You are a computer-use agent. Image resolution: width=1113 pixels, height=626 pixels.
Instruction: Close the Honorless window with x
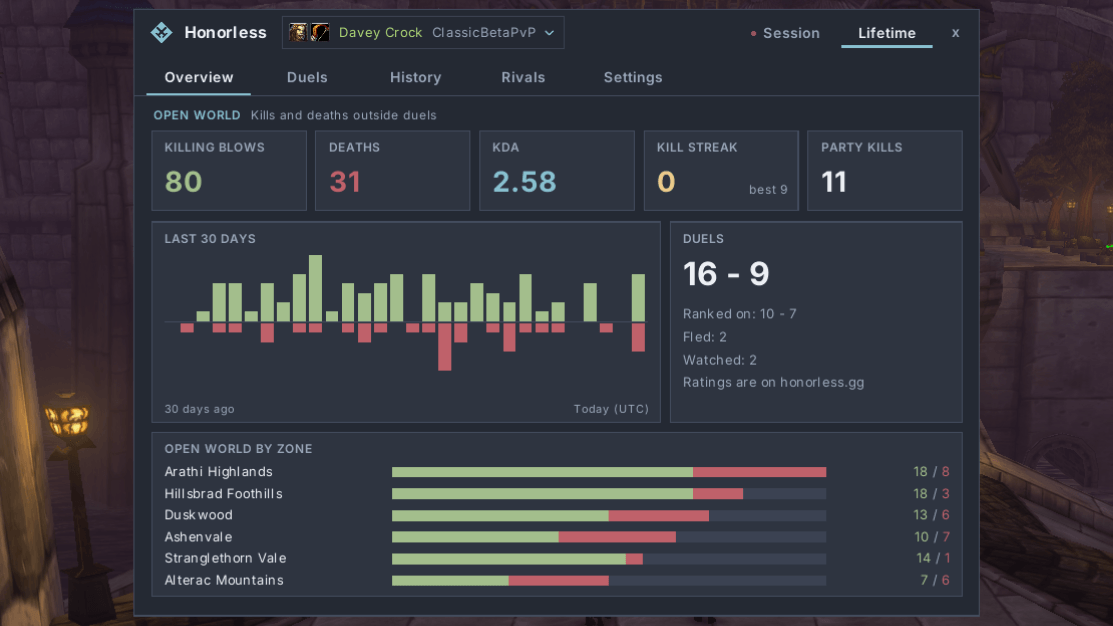pyautogui.click(x=955, y=33)
